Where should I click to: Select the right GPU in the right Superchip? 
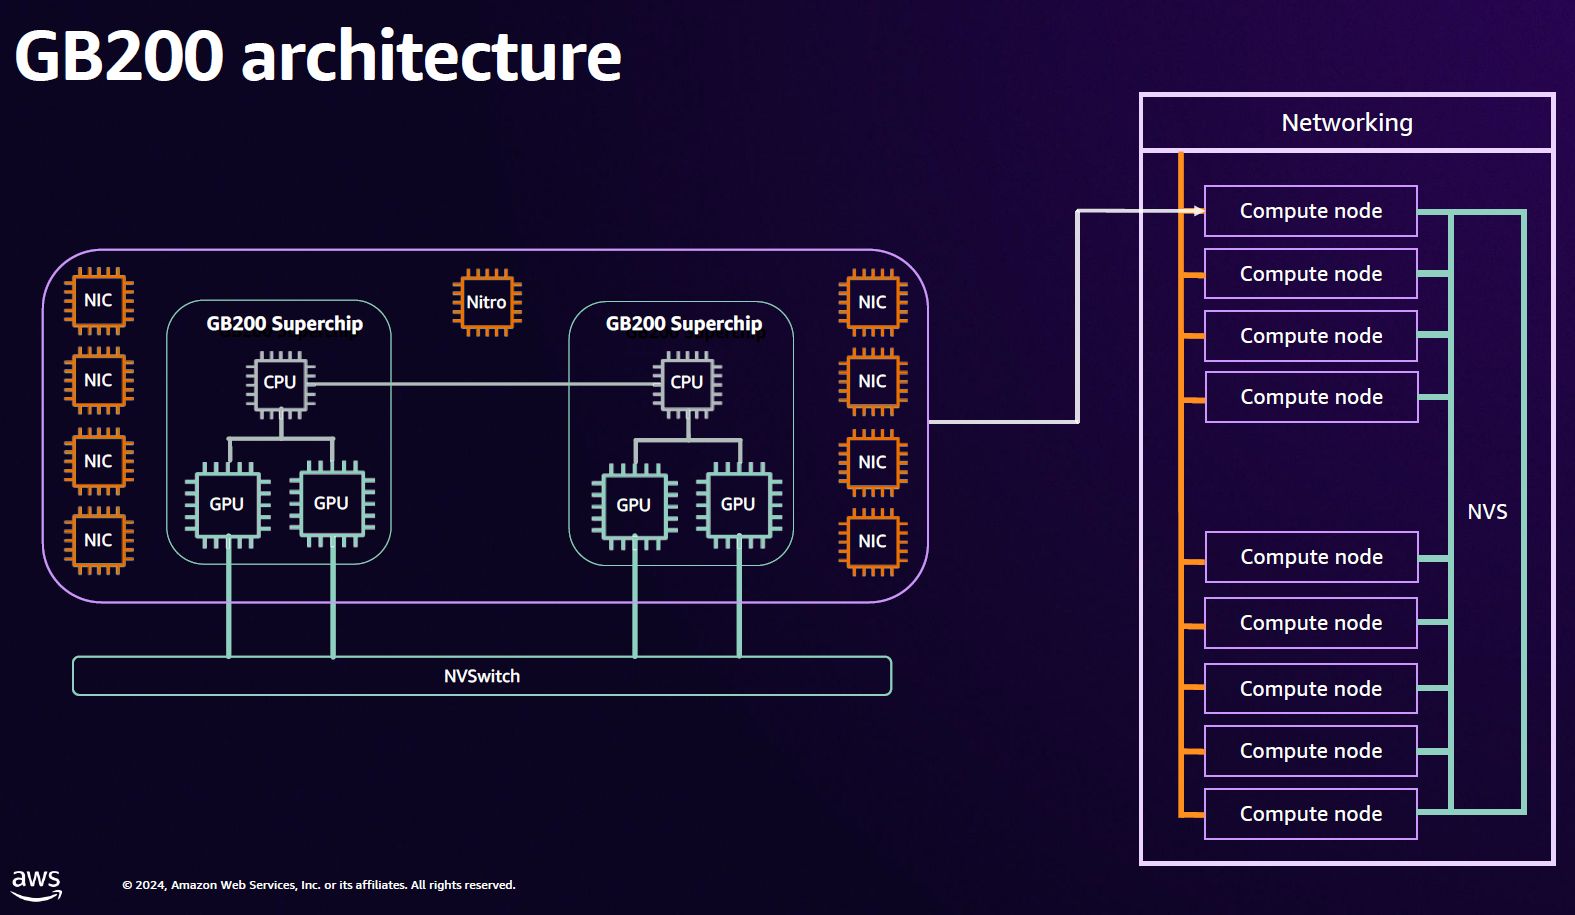click(x=738, y=504)
